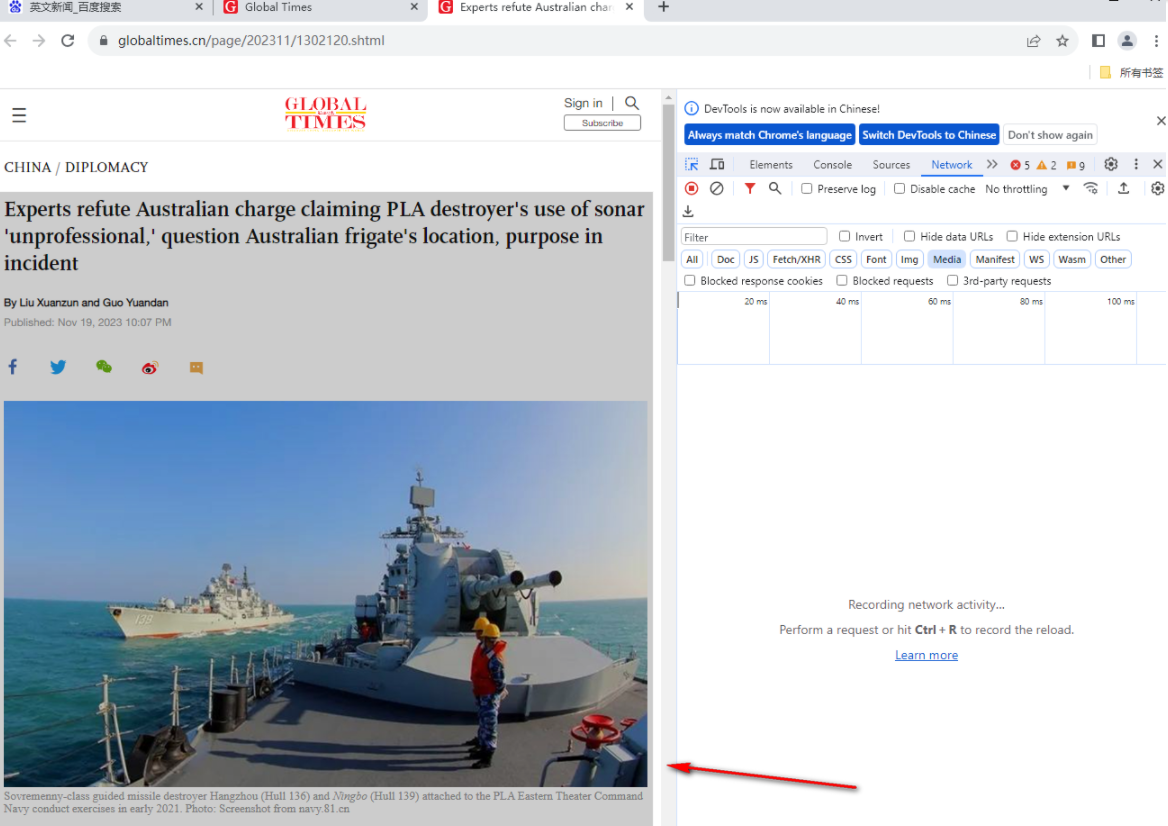Open the No throttling dropdown
Viewport: 1168px width, 826px height.
(1027, 189)
